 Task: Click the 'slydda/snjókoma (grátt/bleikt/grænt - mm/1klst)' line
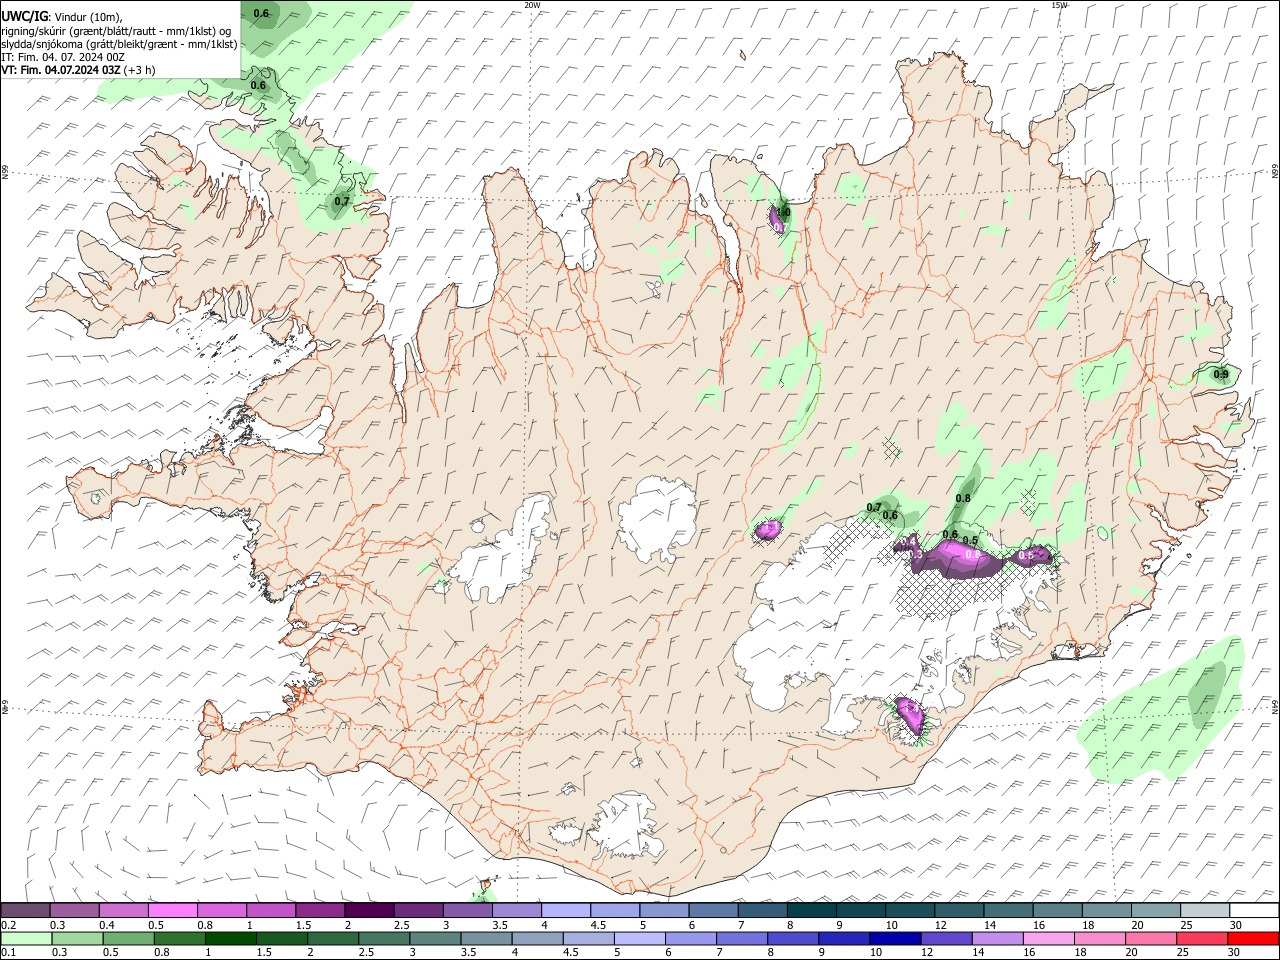[x=119, y=44]
